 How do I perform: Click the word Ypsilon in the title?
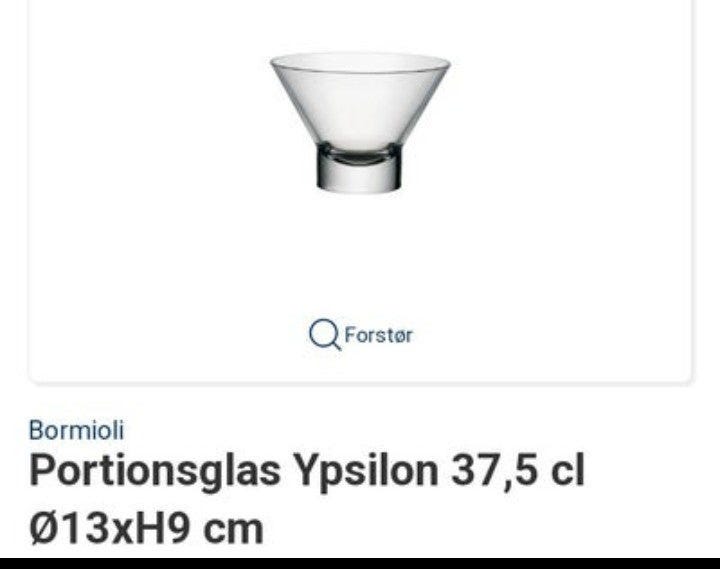pos(366,471)
